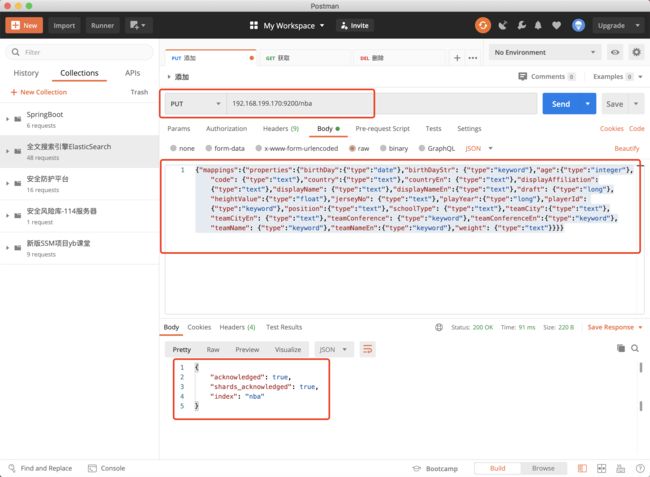Open the user avatar menu

point(578,25)
